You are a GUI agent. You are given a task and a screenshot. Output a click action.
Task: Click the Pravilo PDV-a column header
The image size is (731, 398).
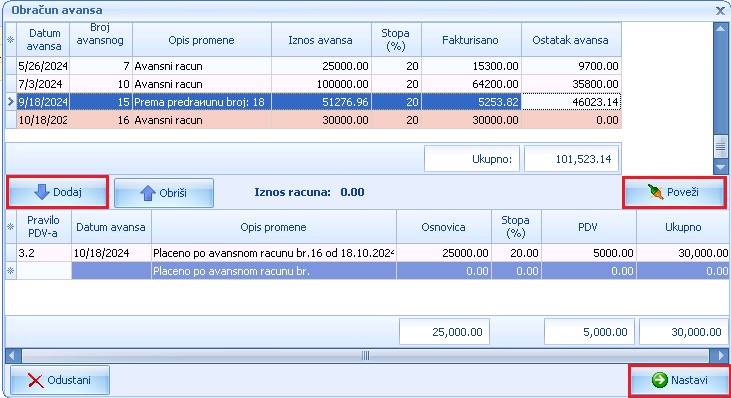(x=44, y=227)
